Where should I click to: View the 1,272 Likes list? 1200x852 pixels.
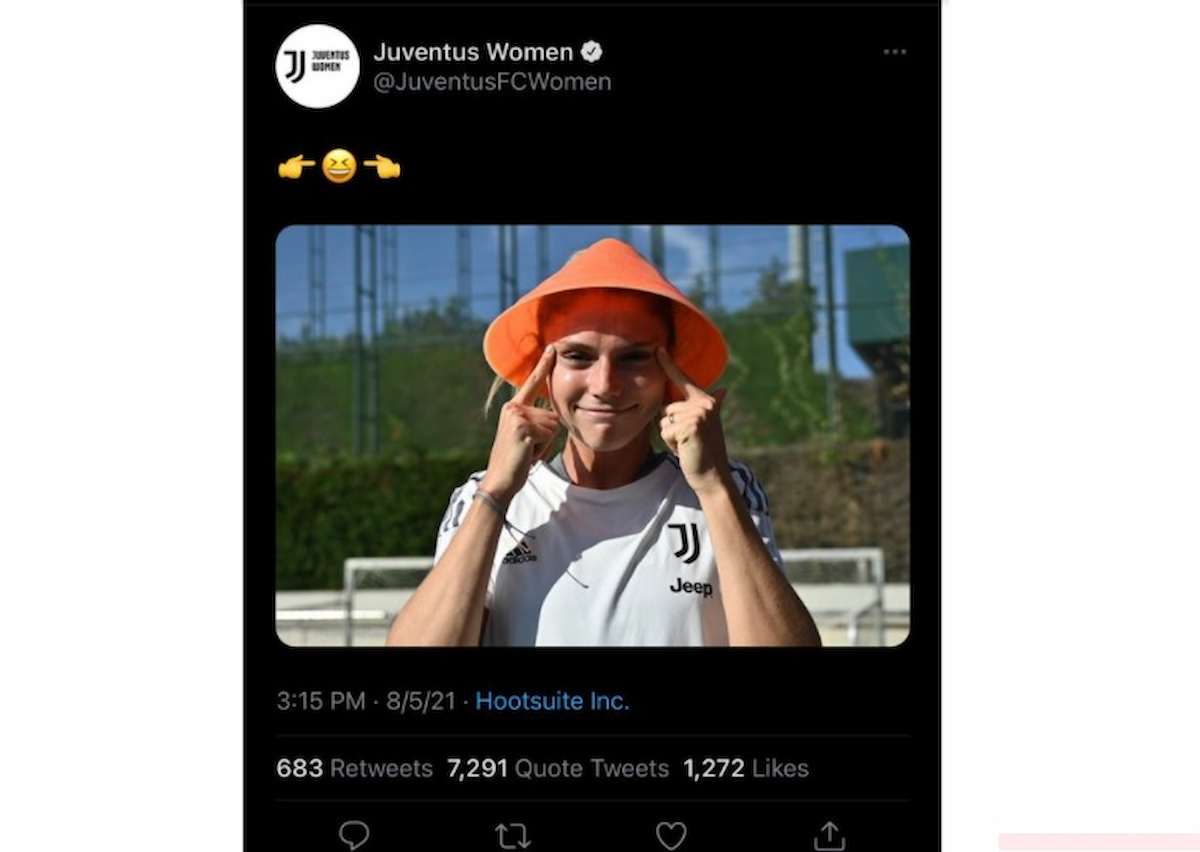[x=745, y=768]
